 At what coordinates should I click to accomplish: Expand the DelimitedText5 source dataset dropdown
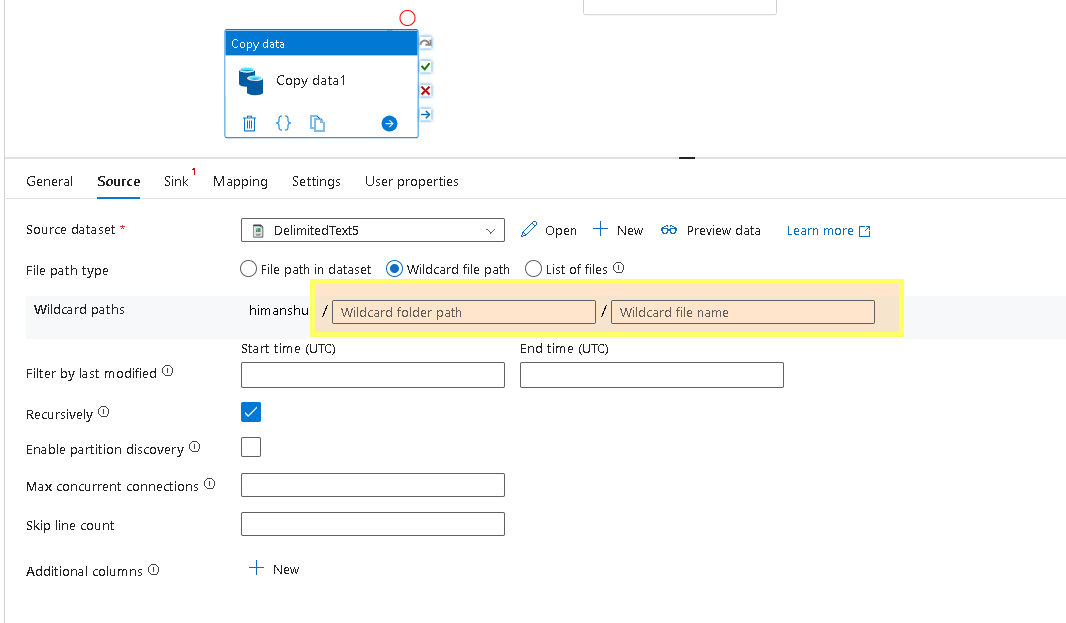373,230
